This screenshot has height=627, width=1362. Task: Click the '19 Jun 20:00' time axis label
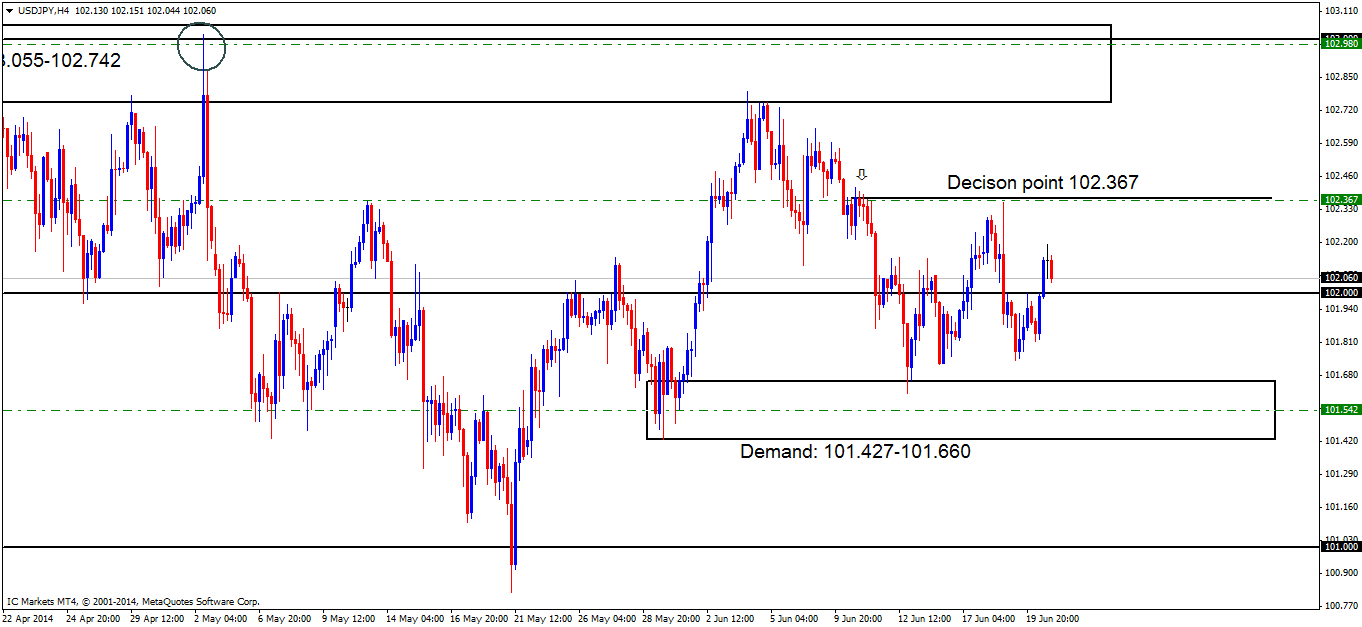(x=1051, y=618)
